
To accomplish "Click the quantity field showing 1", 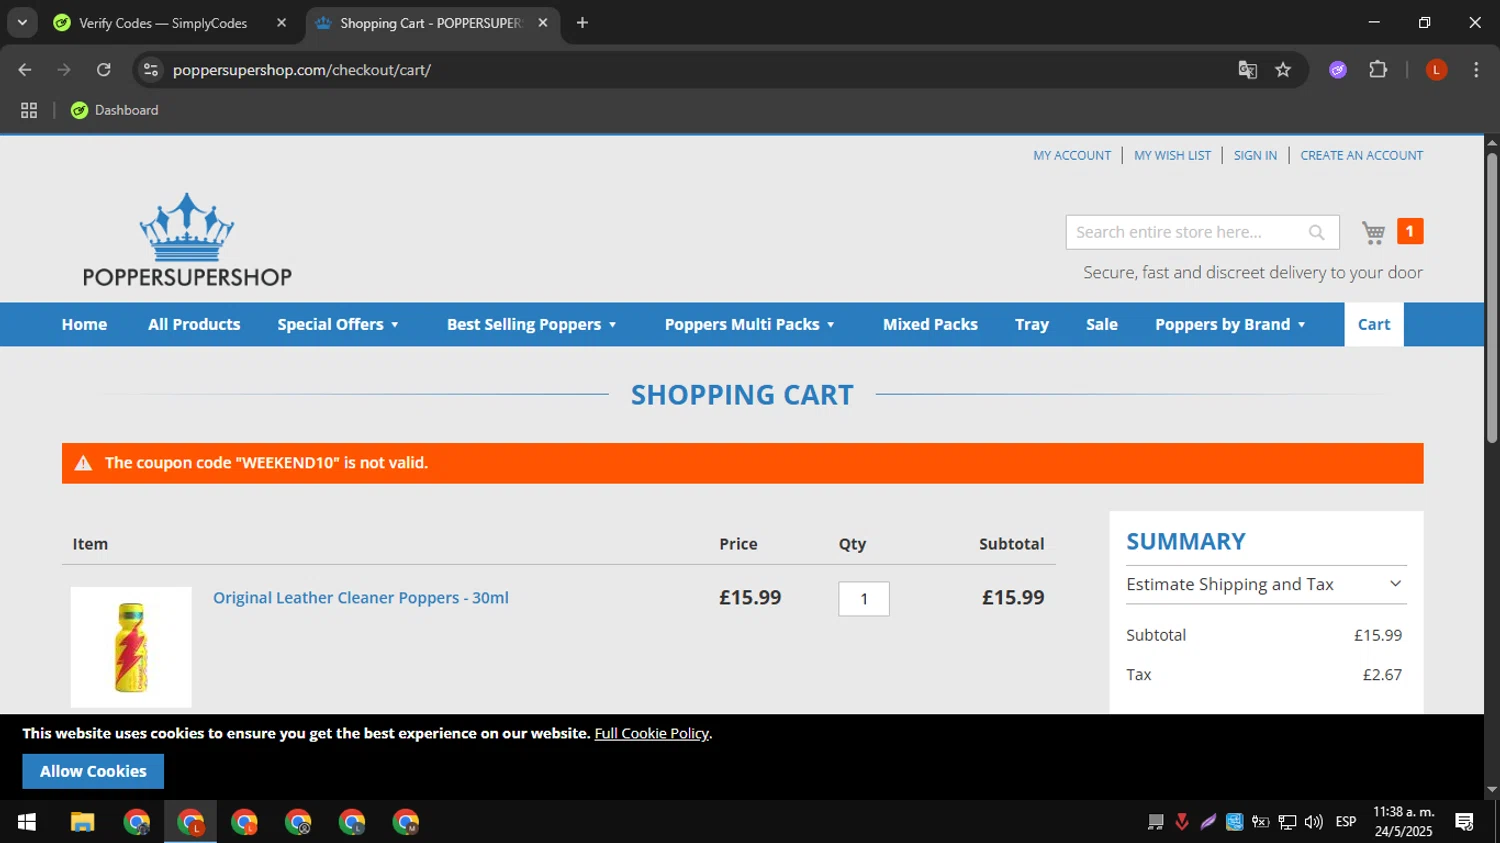I will pos(864,599).
